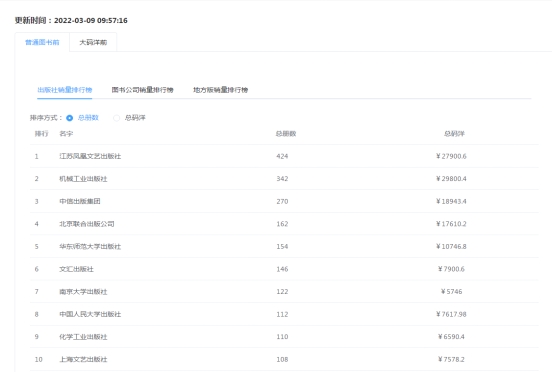Select the 出版社销量排行榜 tab
The width and height of the screenshot is (552, 372).
pyautogui.click(x=65, y=90)
